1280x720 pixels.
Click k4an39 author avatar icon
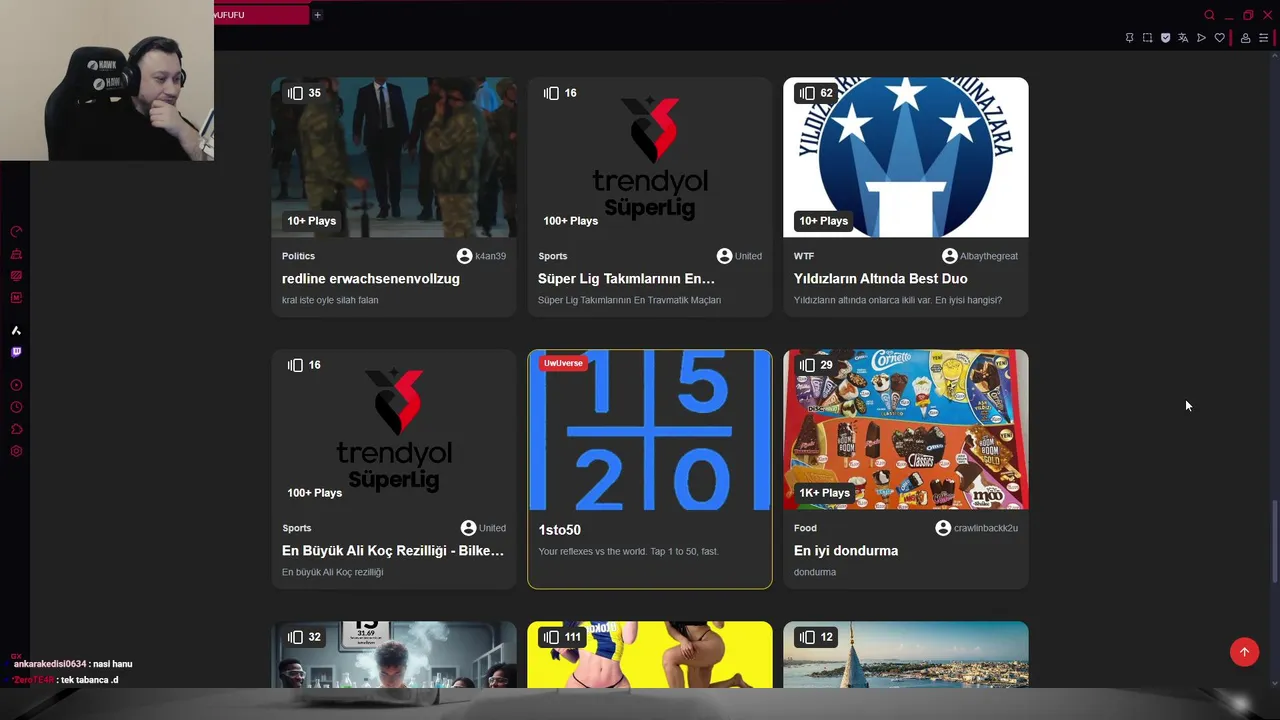[465, 256]
